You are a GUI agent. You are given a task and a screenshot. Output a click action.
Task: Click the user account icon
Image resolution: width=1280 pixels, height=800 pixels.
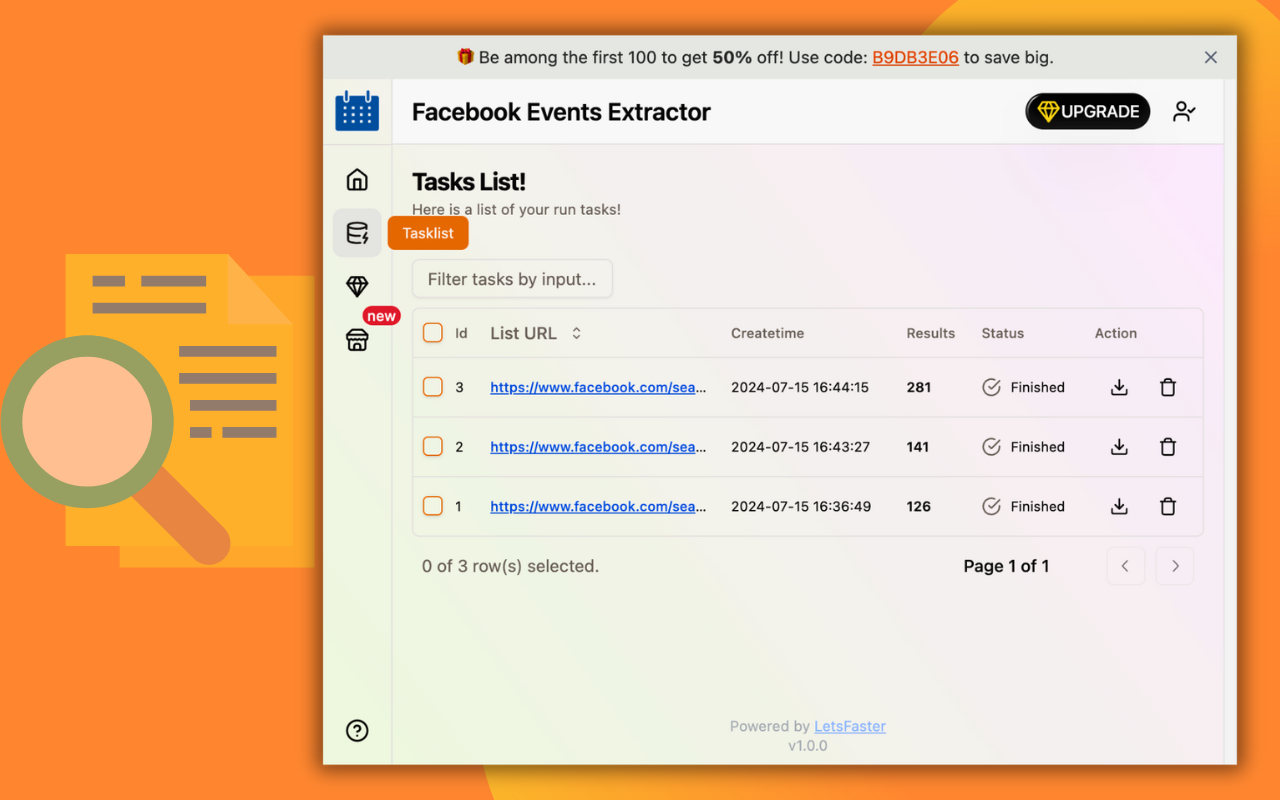(x=1184, y=112)
